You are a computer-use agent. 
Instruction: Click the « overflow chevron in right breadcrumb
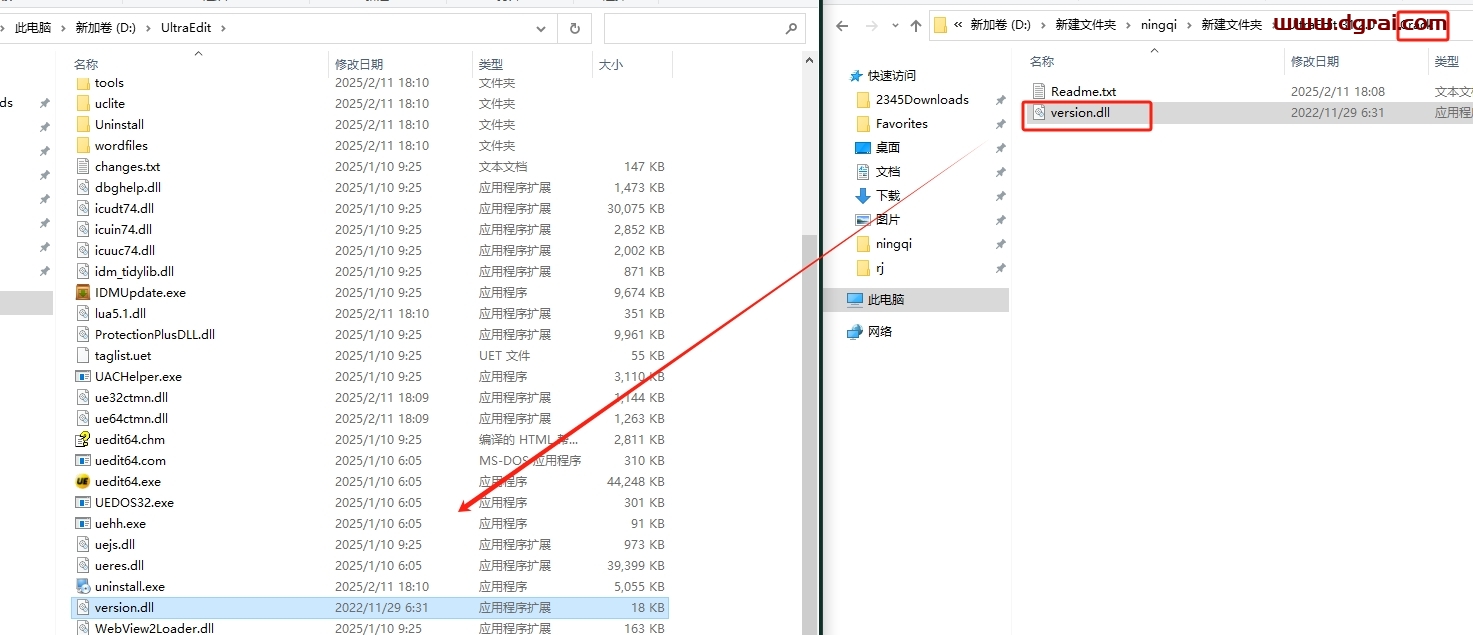coord(959,25)
